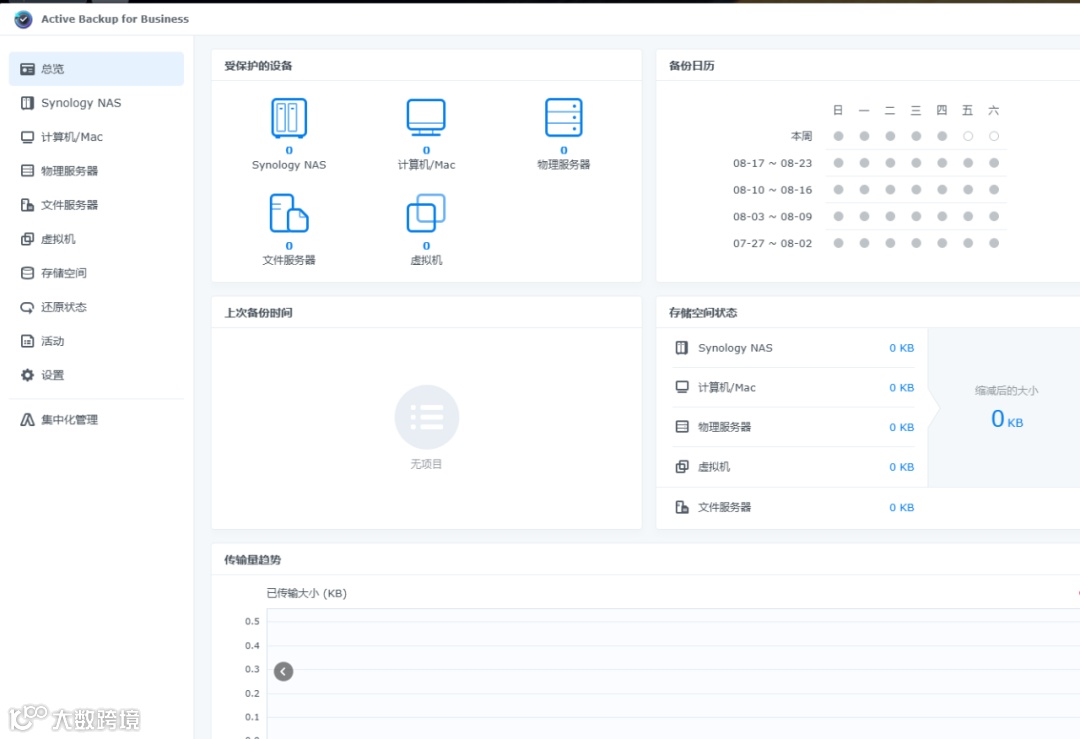Image resolution: width=1080 pixels, height=739 pixels.
Task: Click the 设置 gear icon
Action: 28,375
